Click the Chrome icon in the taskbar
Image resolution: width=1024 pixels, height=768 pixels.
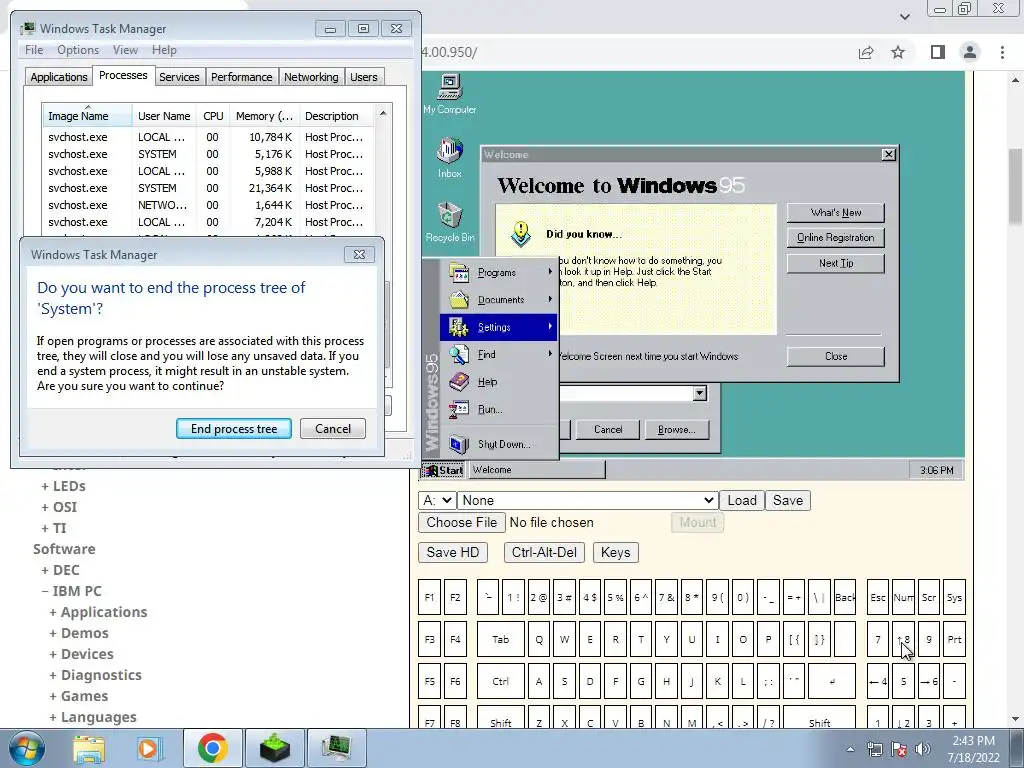coord(212,748)
